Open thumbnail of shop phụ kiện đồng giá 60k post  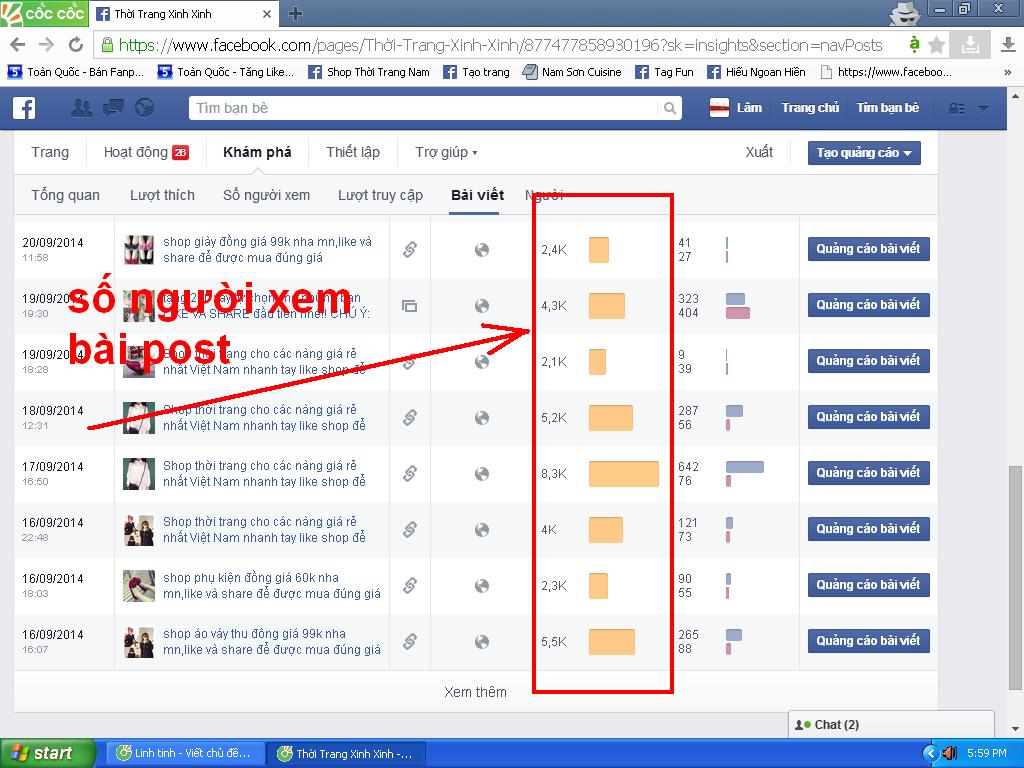pos(139,586)
